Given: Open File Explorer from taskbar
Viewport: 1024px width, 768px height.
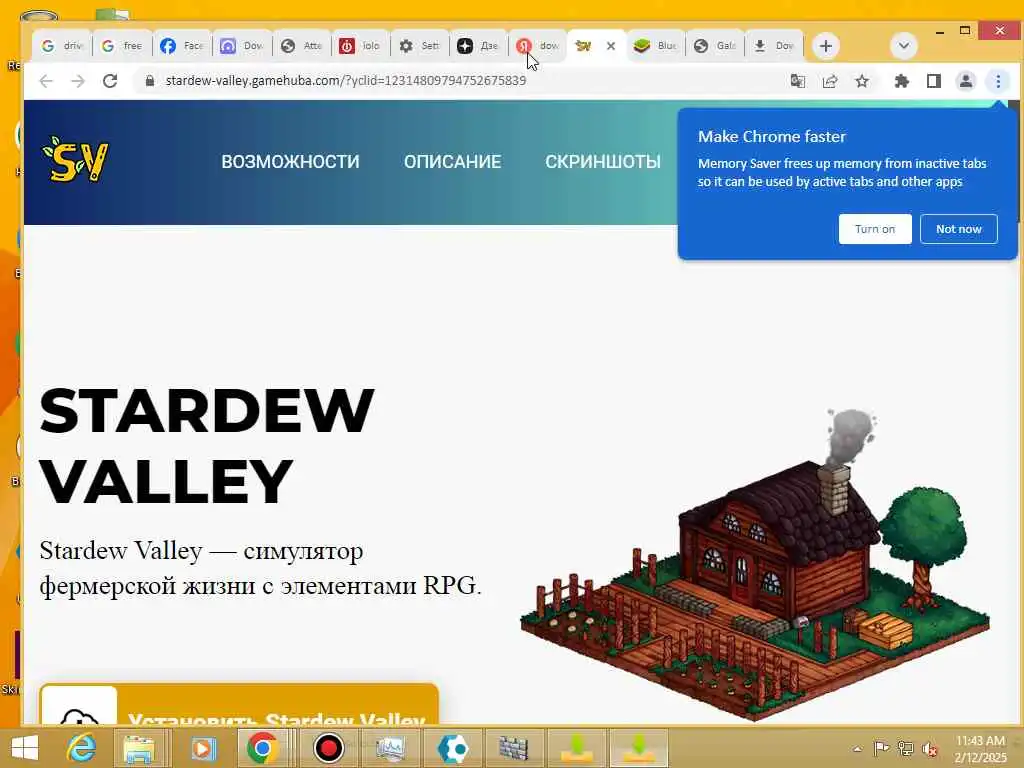Looking at the screenshot, I should coord(139,748).
